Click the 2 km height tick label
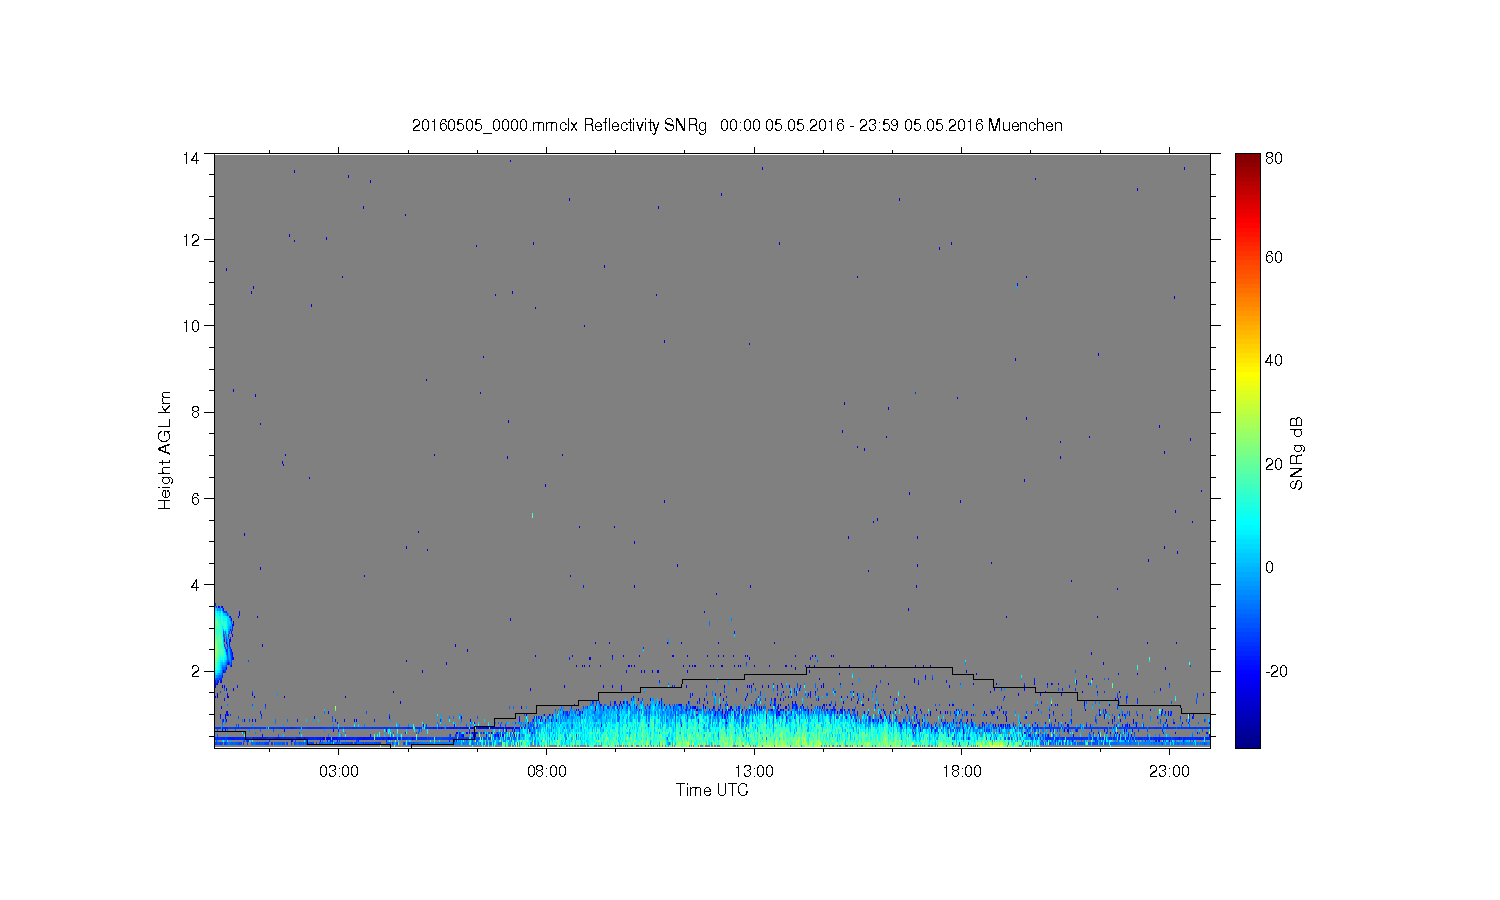The height and width of the screenshot is (900, 1500). (x=196, y=671)
